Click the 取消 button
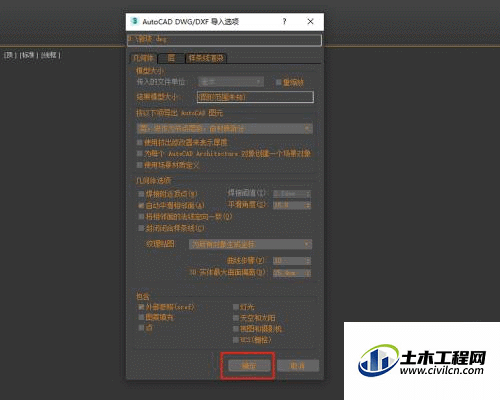 tap(298, 366)
